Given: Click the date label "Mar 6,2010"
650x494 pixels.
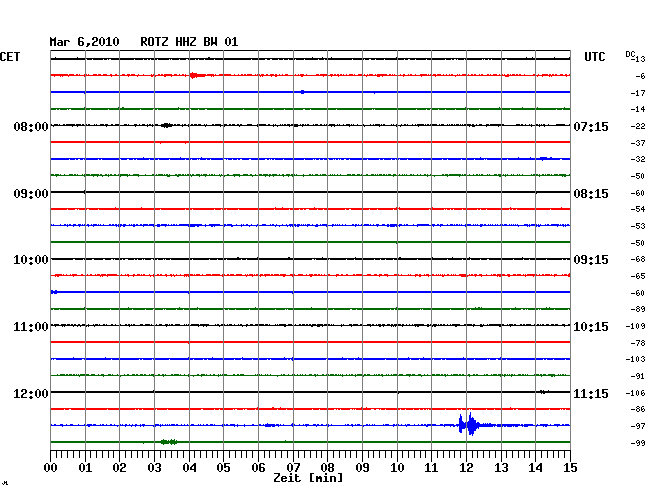Looking at the screenshot, I should tap(85, 42).
